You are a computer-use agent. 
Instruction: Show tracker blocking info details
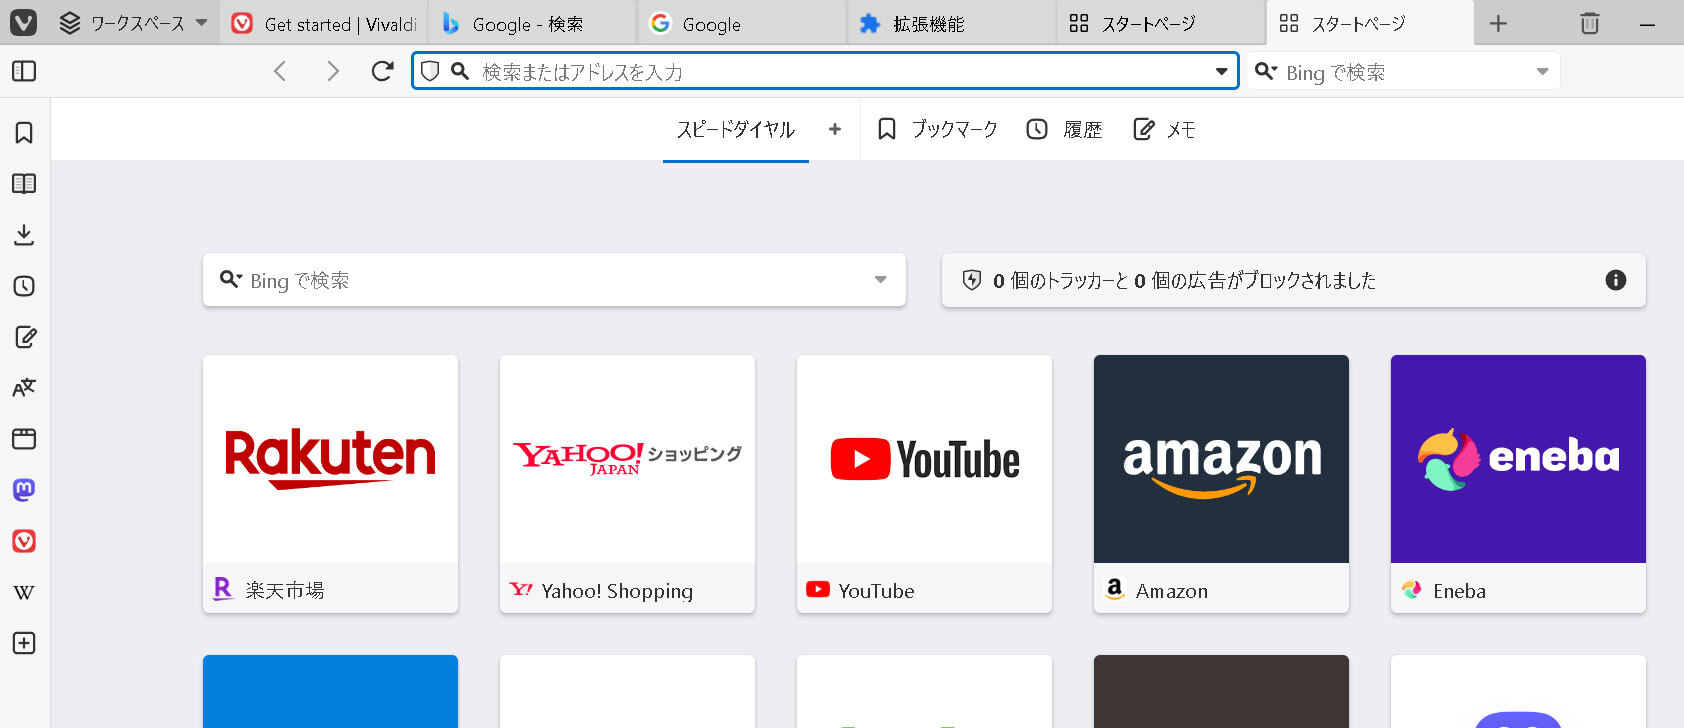1615,280
